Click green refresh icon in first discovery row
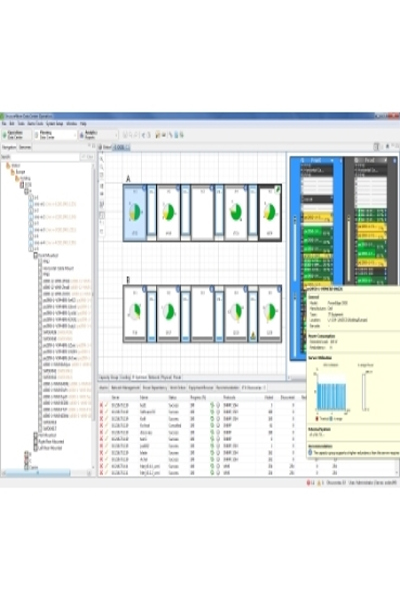Screen dimensions: 400x600 212,405
